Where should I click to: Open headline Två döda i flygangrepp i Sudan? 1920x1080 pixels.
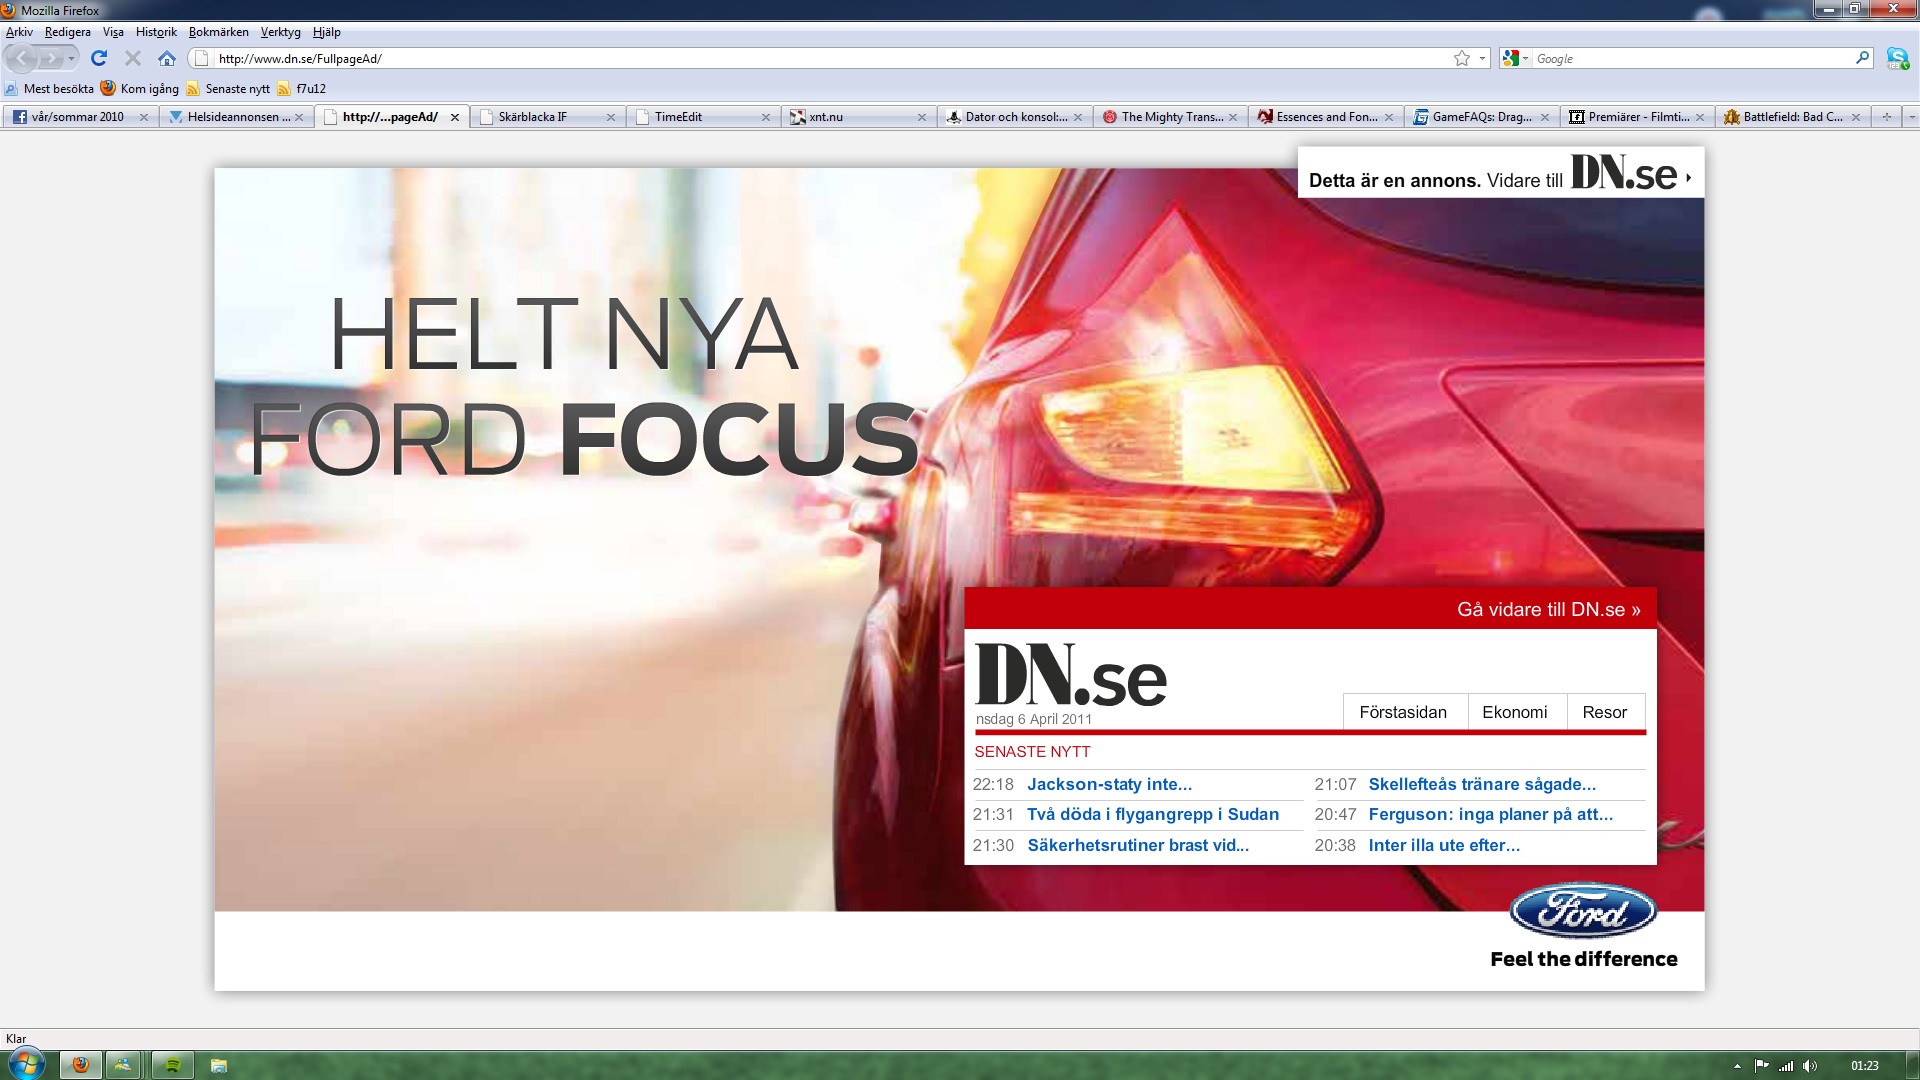coord(1153,815)
